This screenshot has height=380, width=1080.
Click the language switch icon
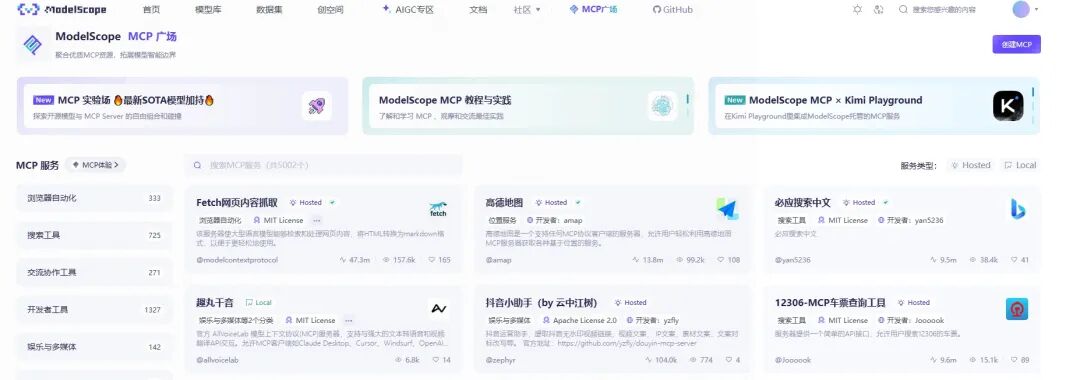pos(878,10)
